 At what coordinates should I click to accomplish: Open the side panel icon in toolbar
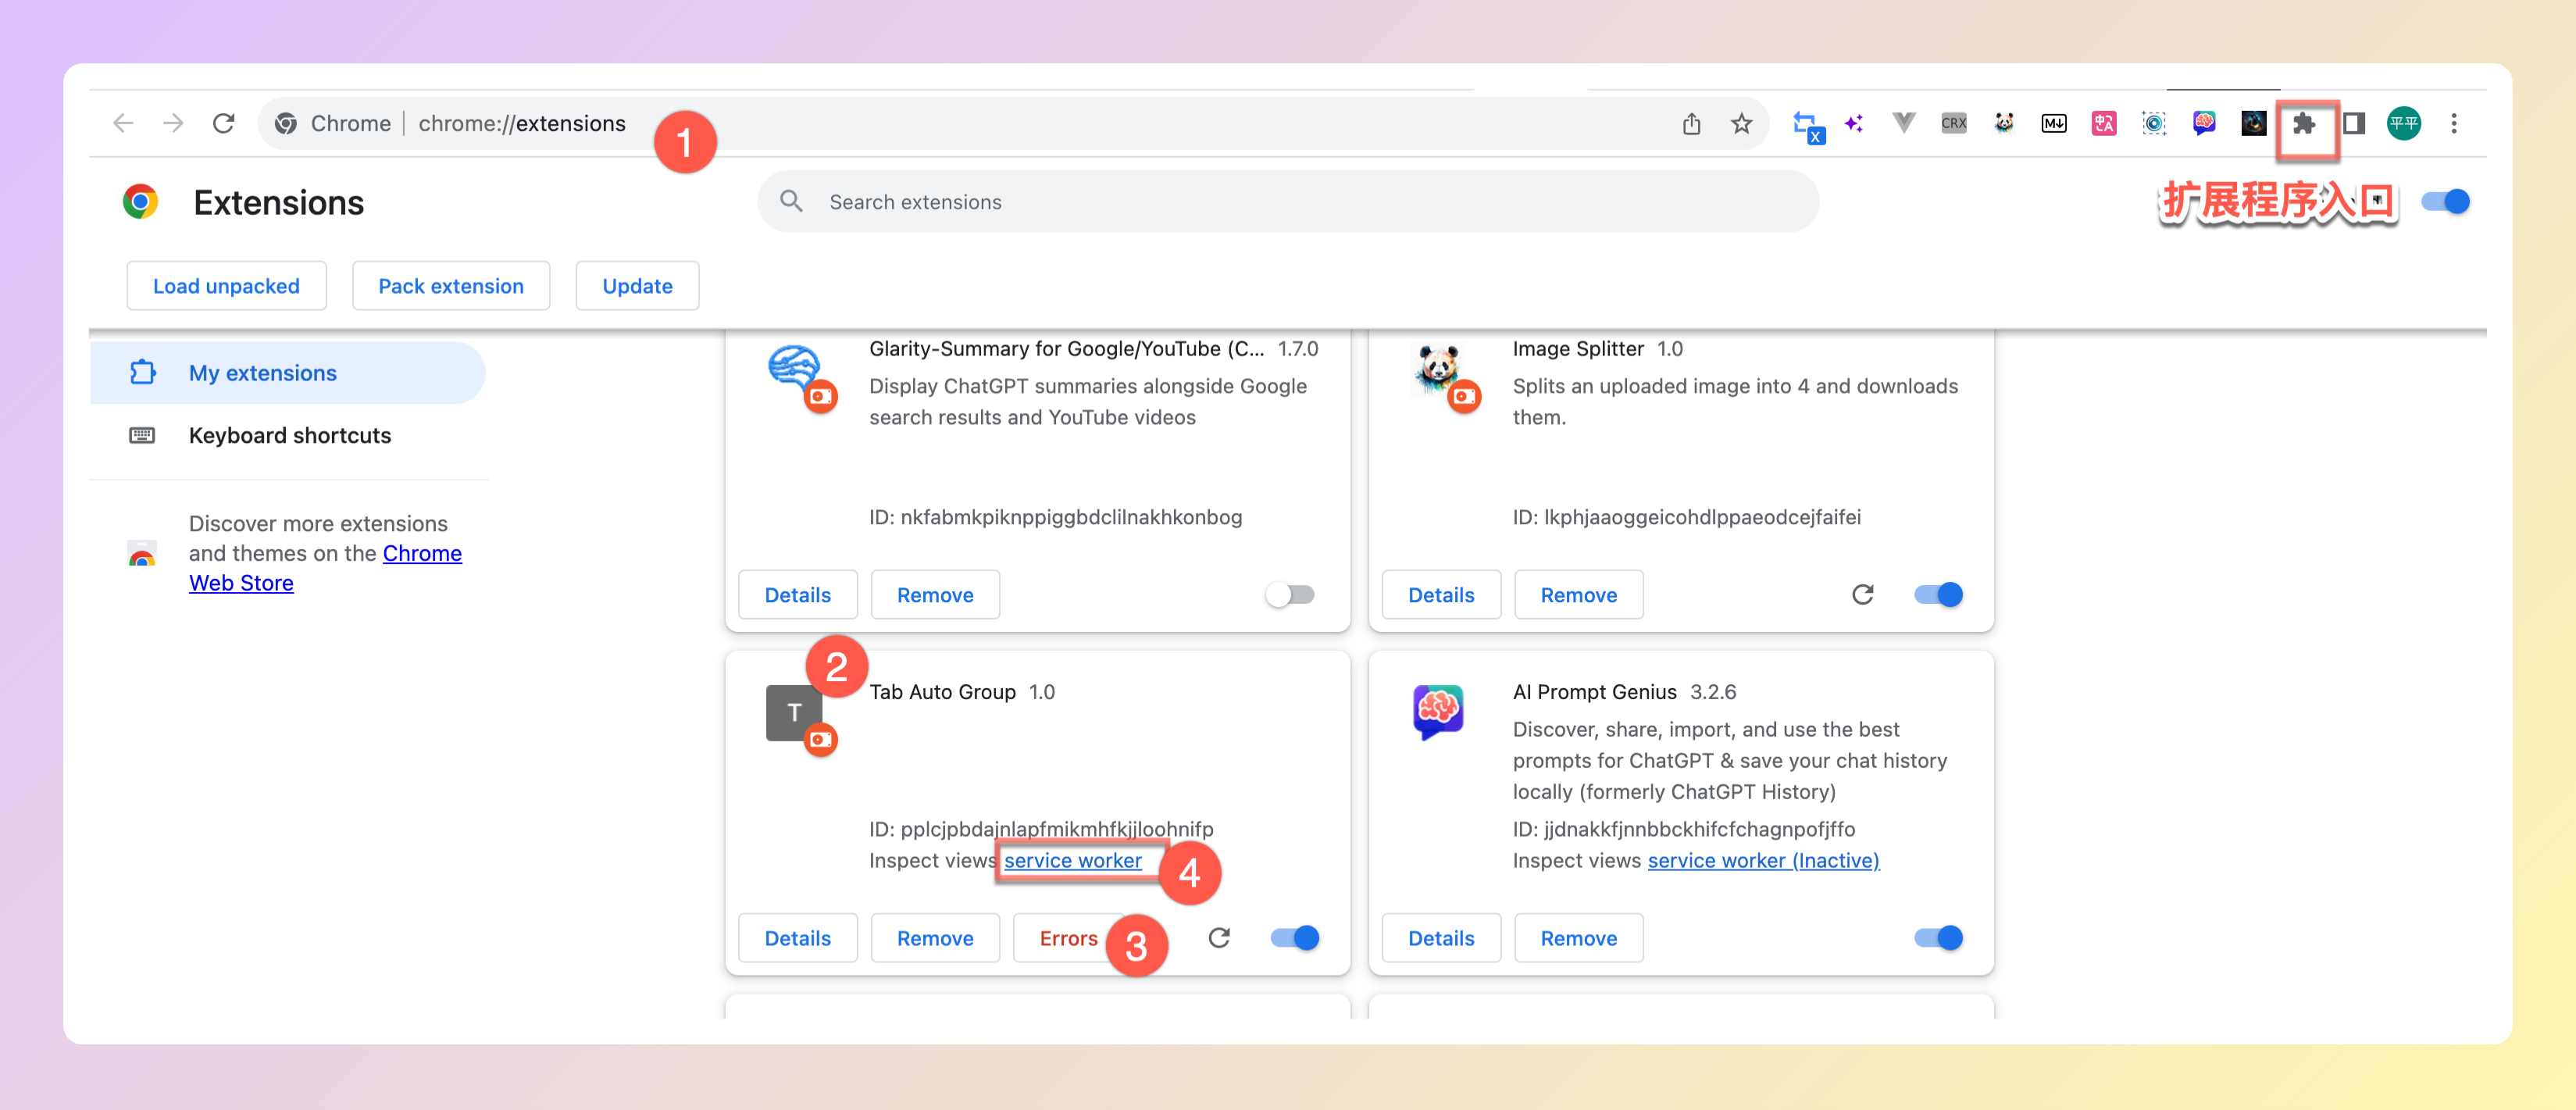click(x=2354, y=124)
